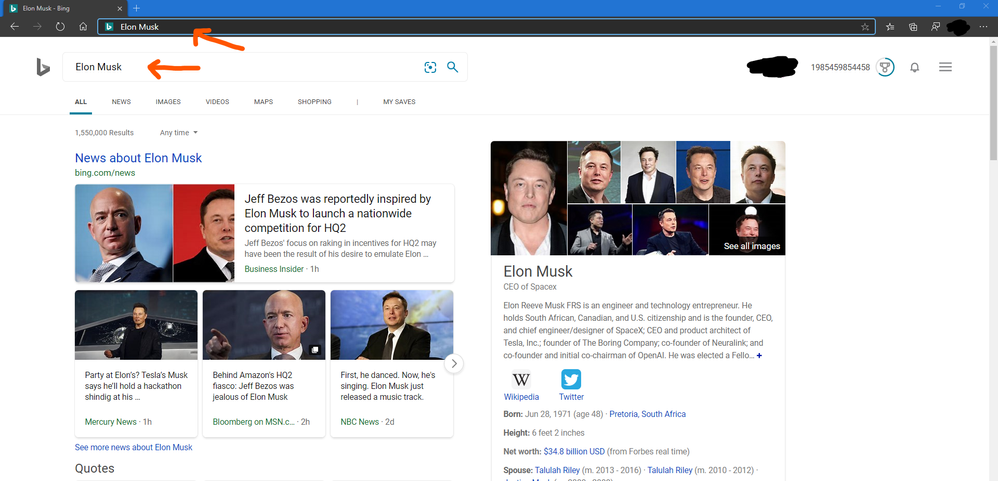Viewport: 998px width, 481px height.
Task: Click the rewards points number 1985459854458
Action: tap(840, 67)
